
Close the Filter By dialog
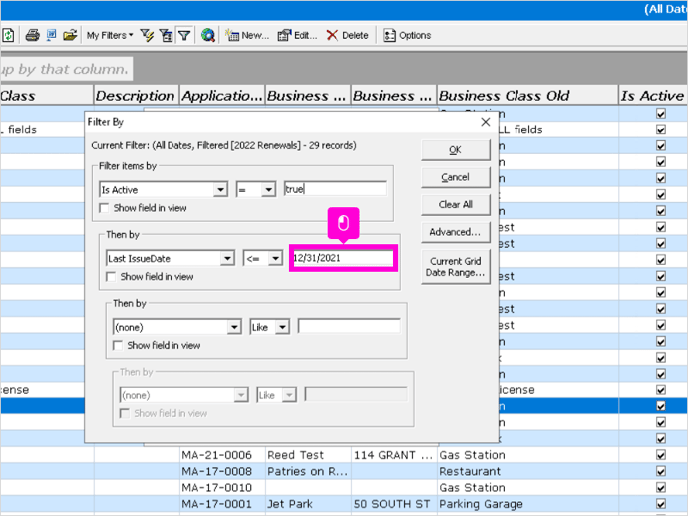(x=486, y=122)
